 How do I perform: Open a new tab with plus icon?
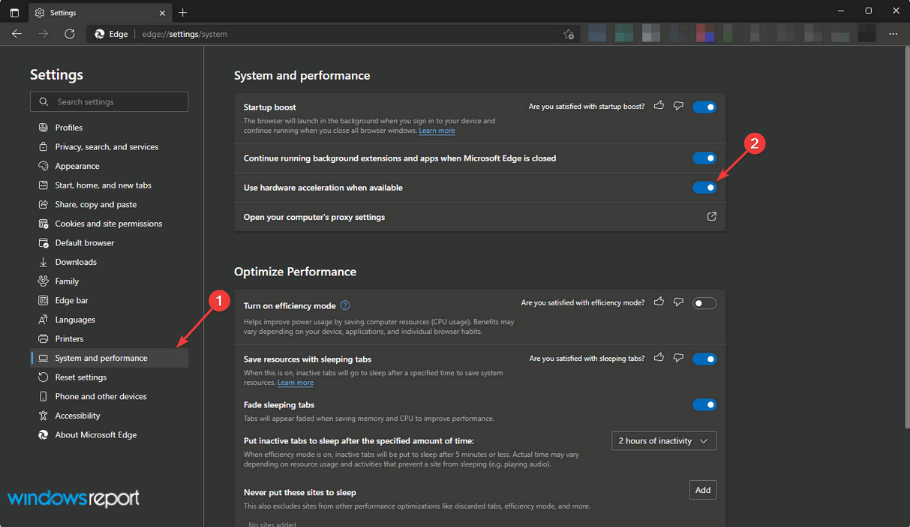click(183, 12)
